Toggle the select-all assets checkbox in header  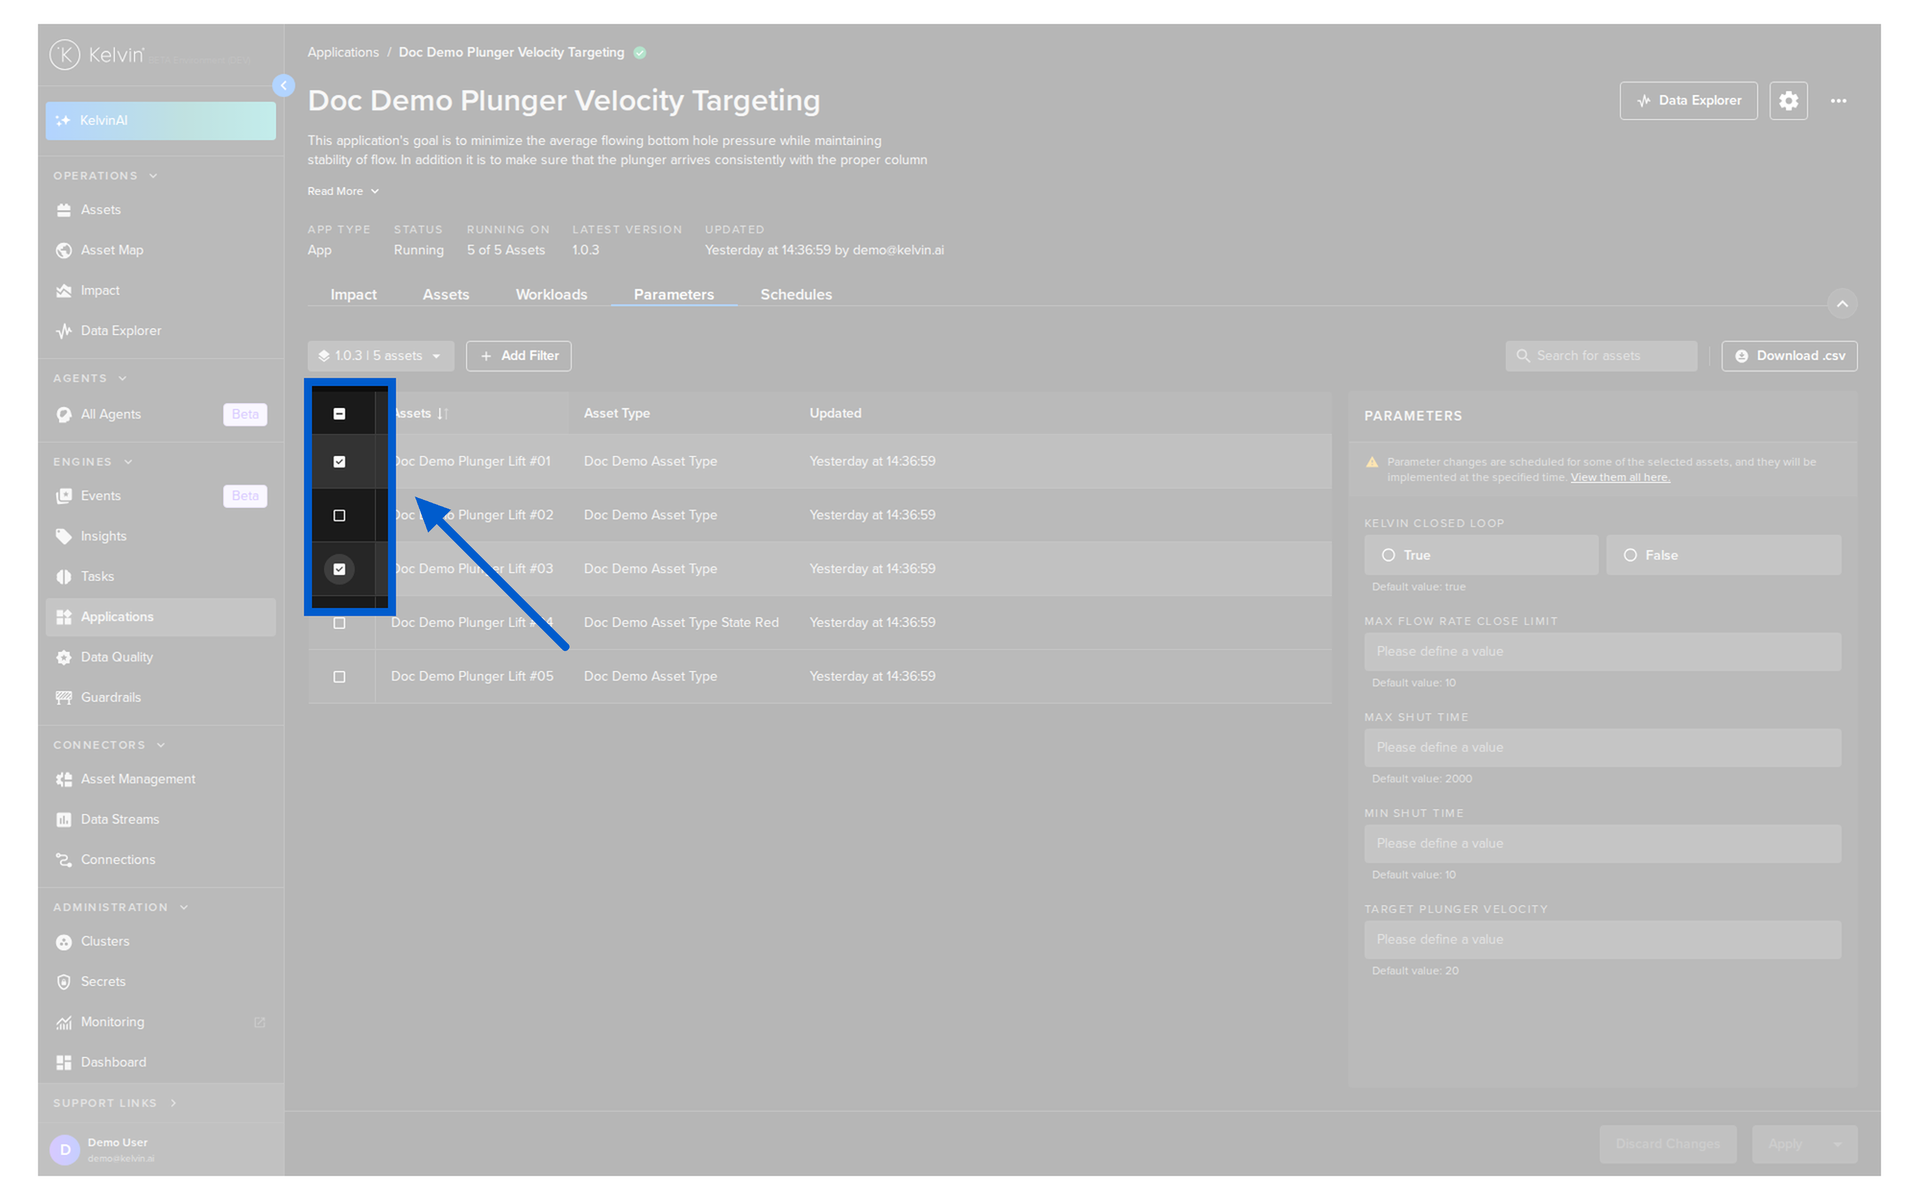pos(339,414)
